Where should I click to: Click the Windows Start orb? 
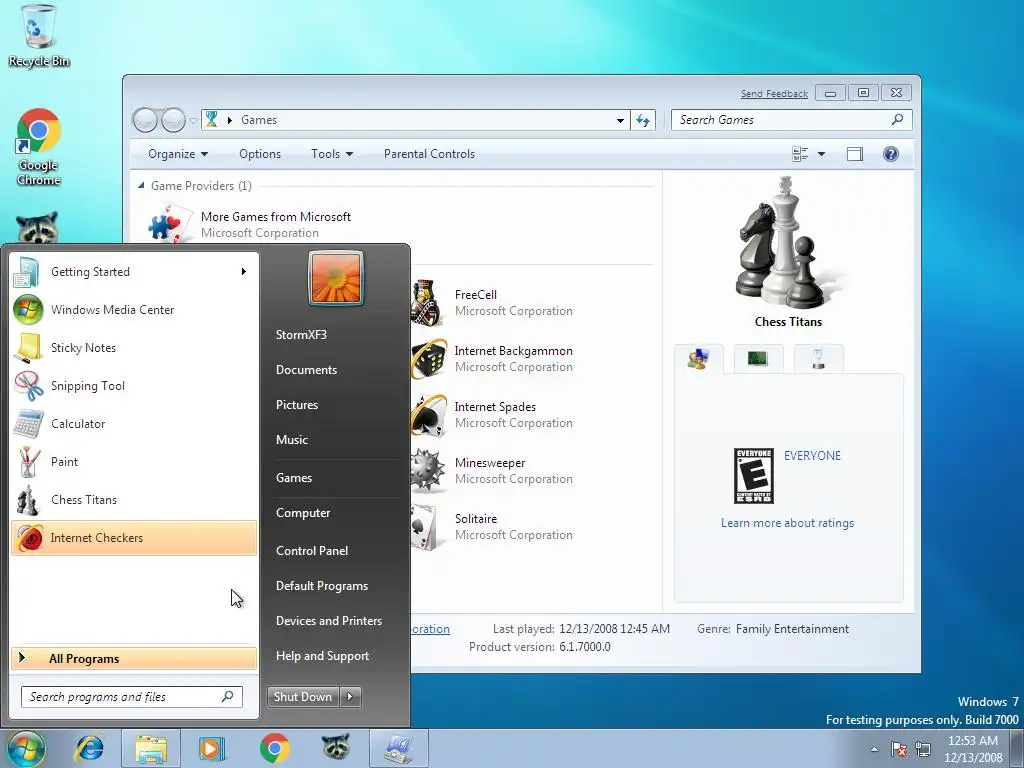tap(26, 748)
